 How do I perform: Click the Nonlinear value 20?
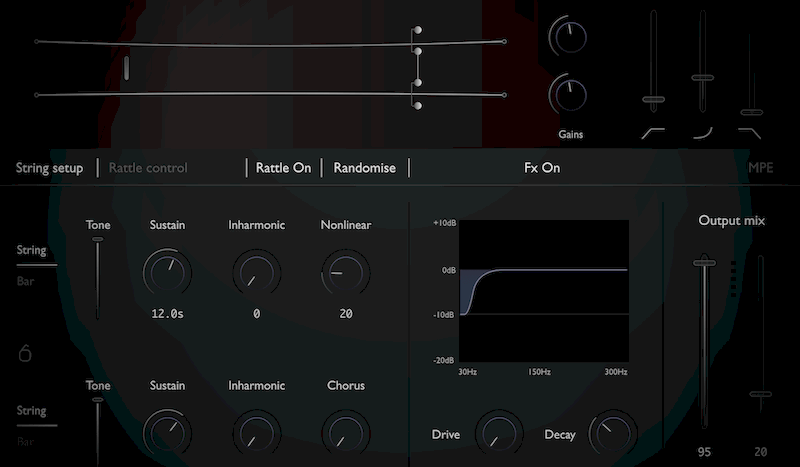click(x=346, y=314)
